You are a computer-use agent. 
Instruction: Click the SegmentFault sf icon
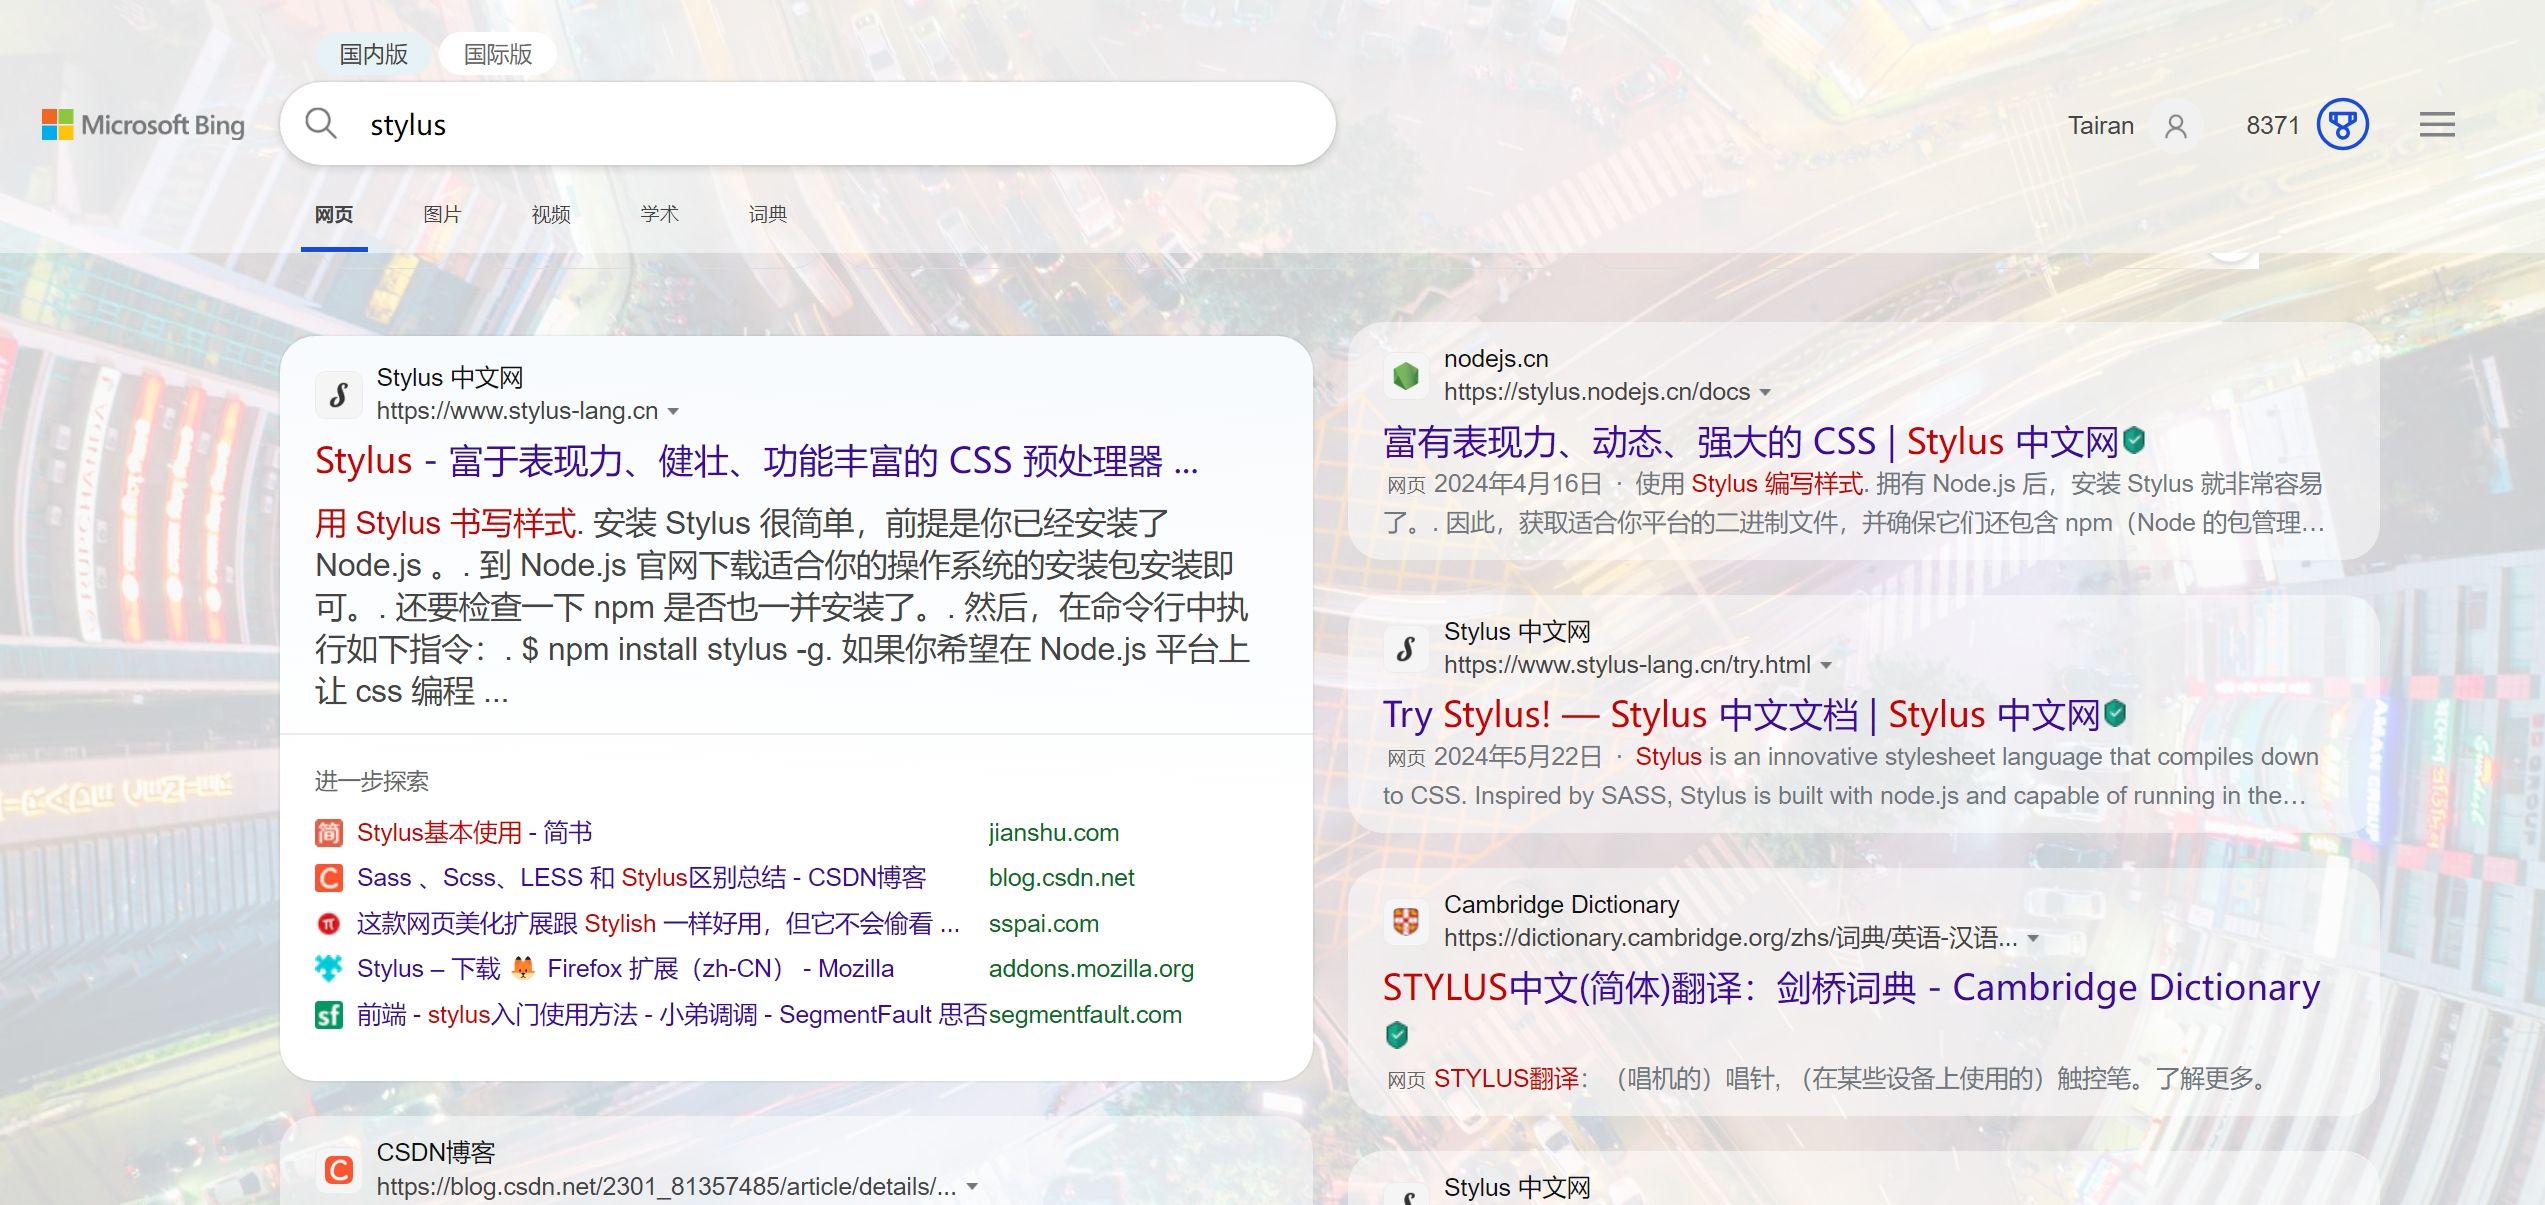click(329, 1015)
